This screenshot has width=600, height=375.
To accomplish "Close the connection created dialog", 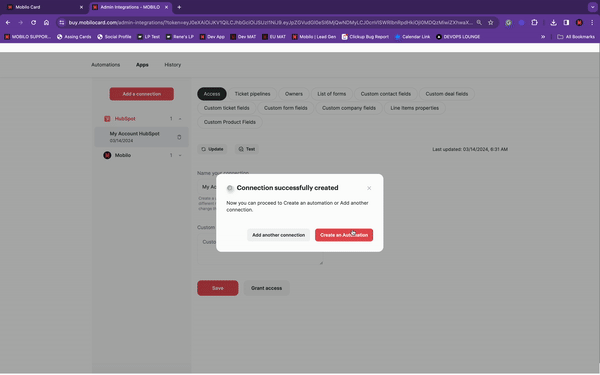I will coord(369,188).
